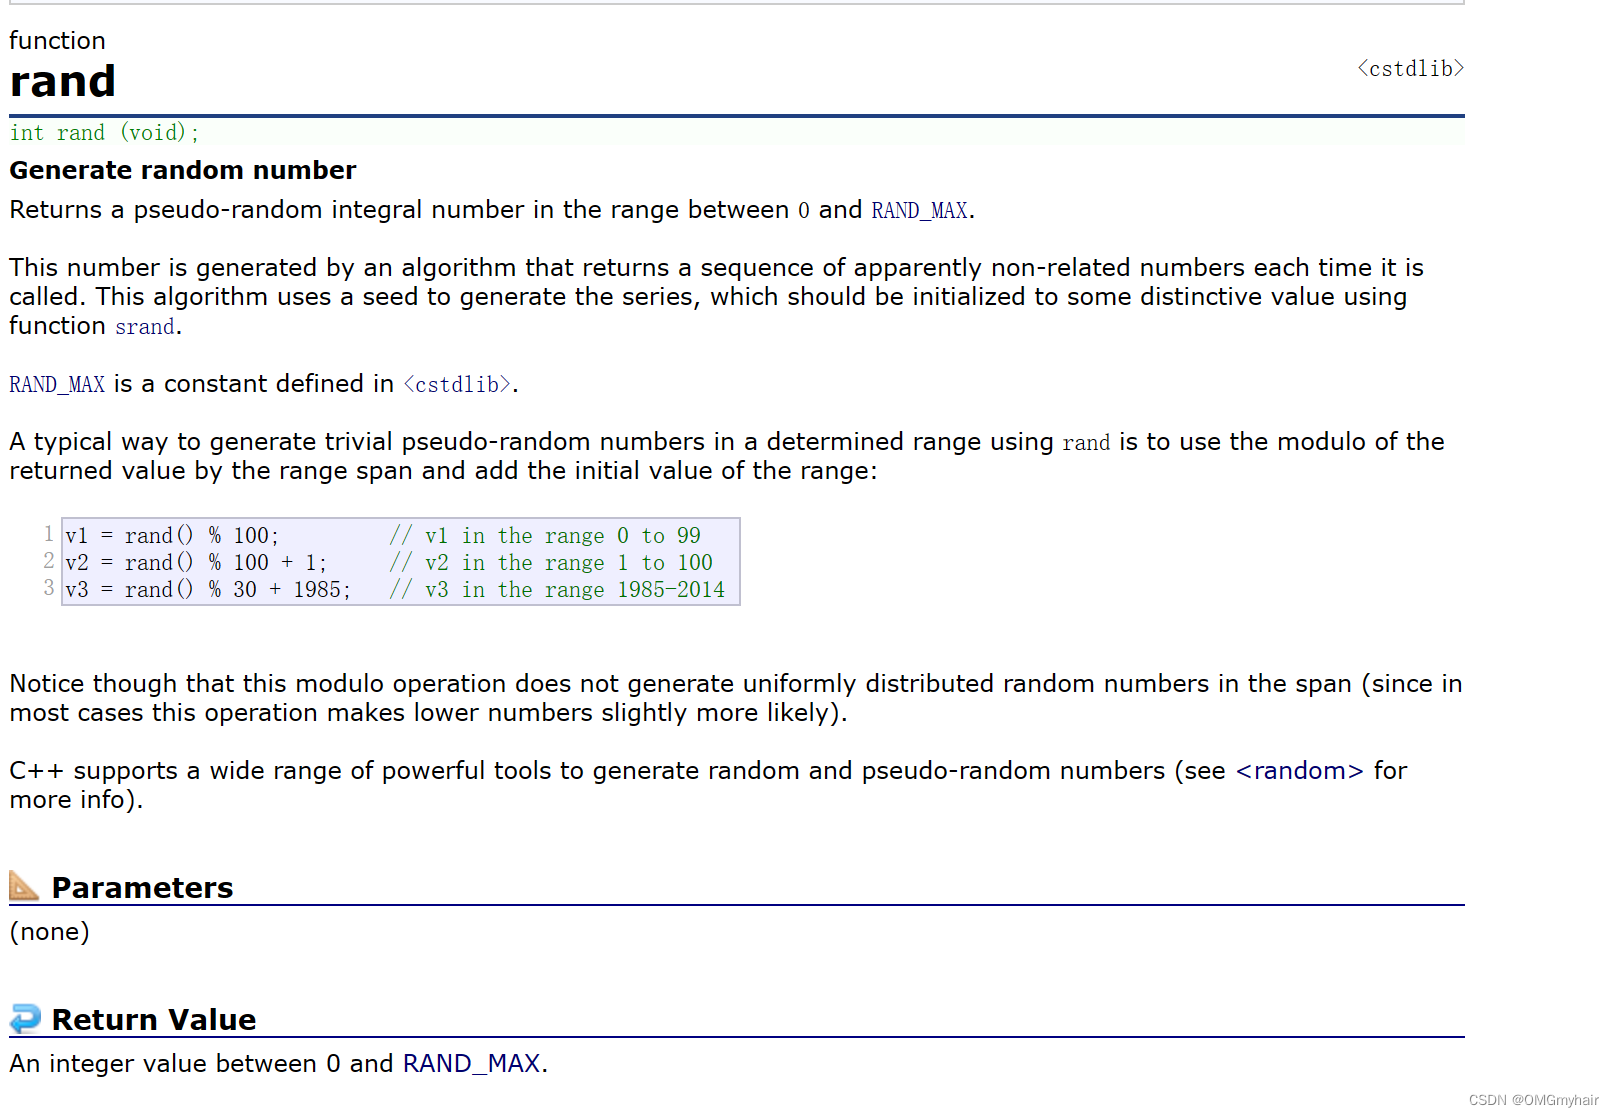Click code line 'v2 = rand() % 100 + 1;'

tap(196, 563)
